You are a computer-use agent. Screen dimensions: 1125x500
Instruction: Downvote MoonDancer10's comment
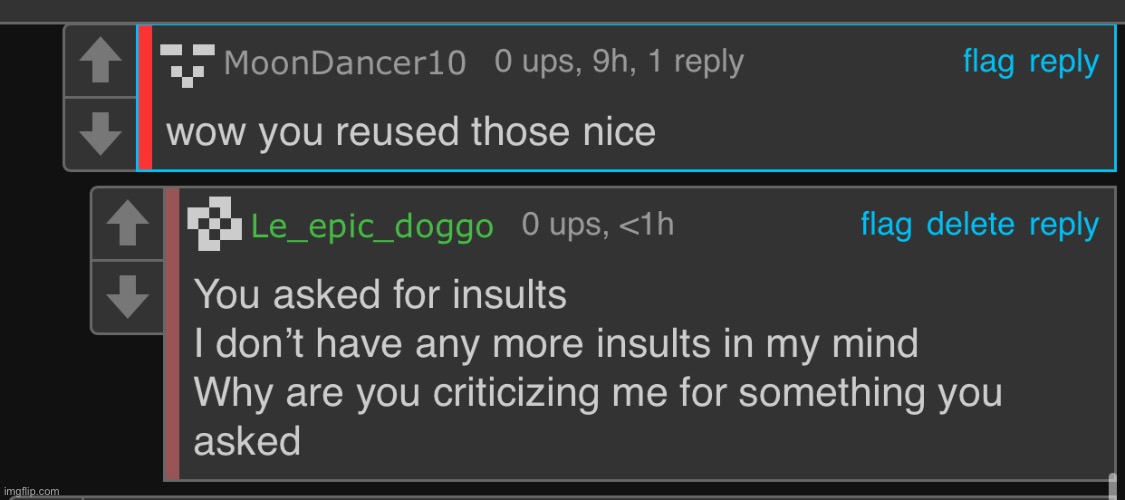pyautogui.click(x=99, y=134)
